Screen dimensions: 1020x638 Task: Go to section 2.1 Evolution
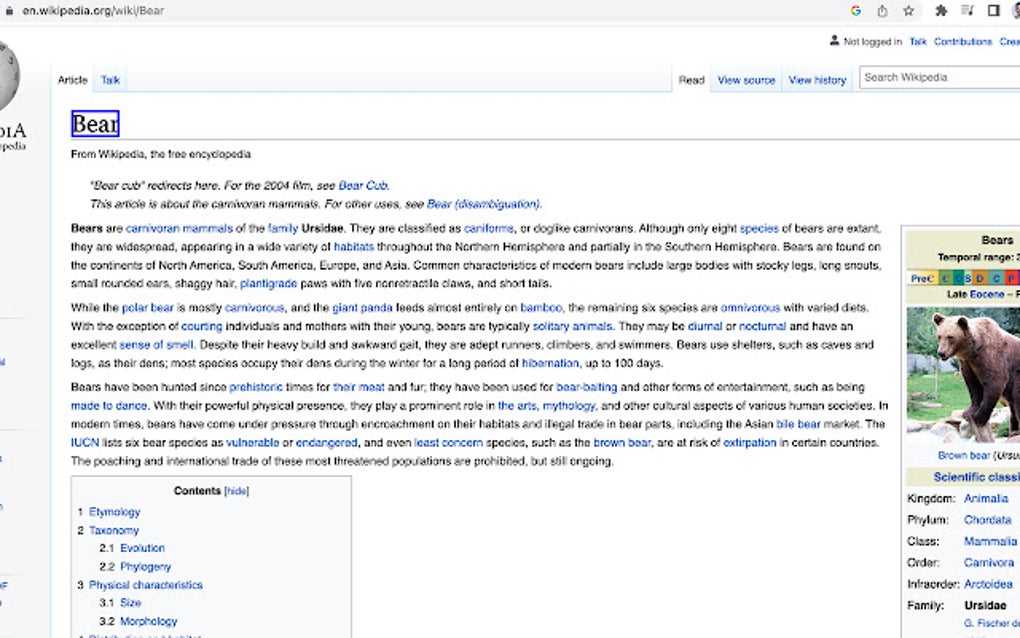[x=142, y=548]
